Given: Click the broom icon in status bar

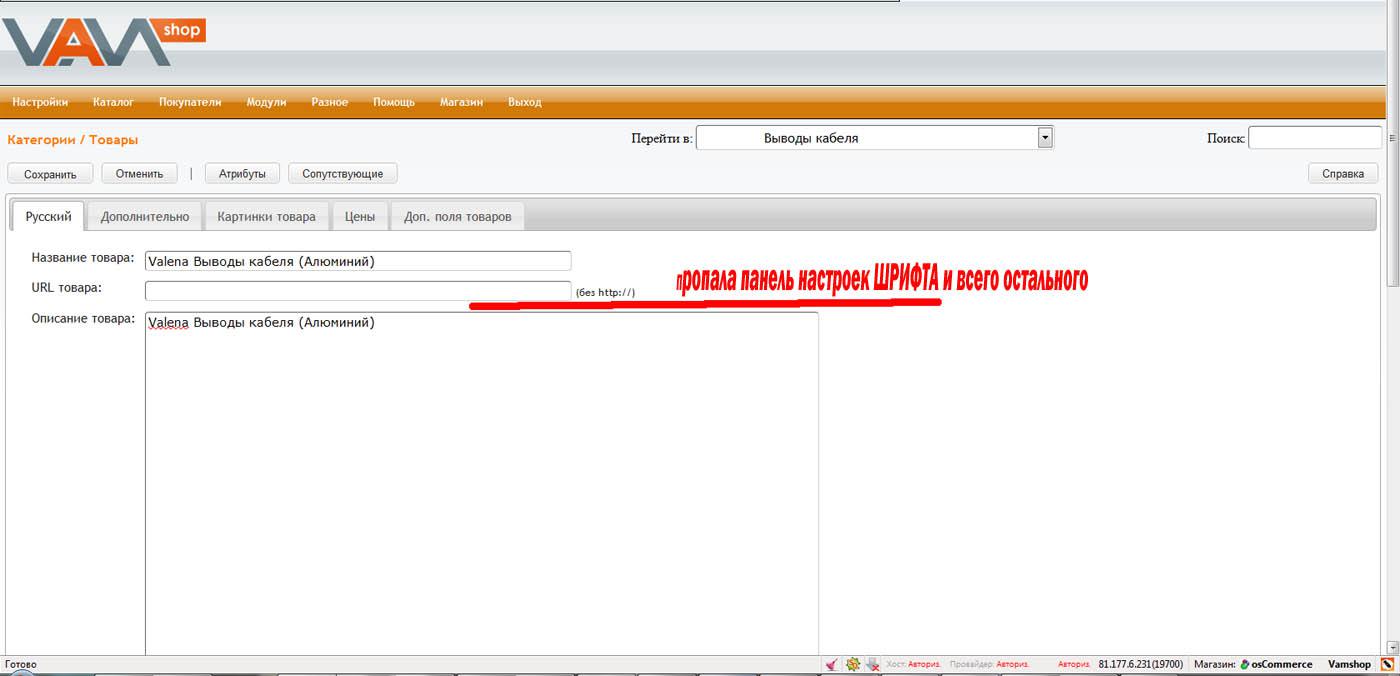Looking at the screenshot, I should click(x=831, y=664).
